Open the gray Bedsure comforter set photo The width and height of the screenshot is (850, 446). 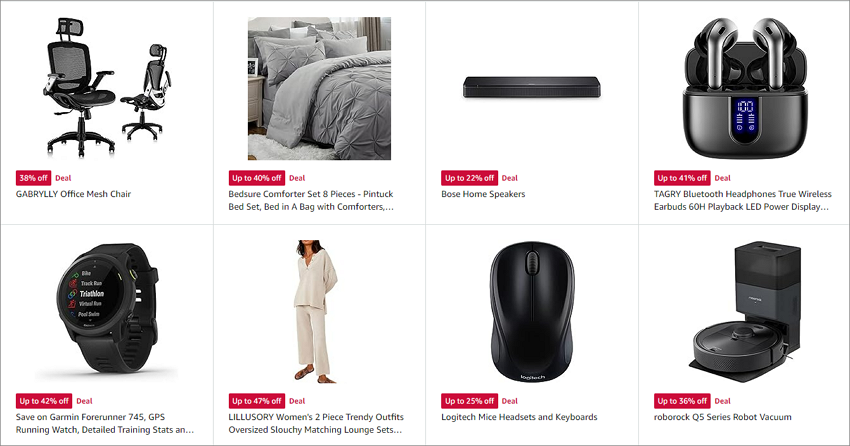coord(319,88)
